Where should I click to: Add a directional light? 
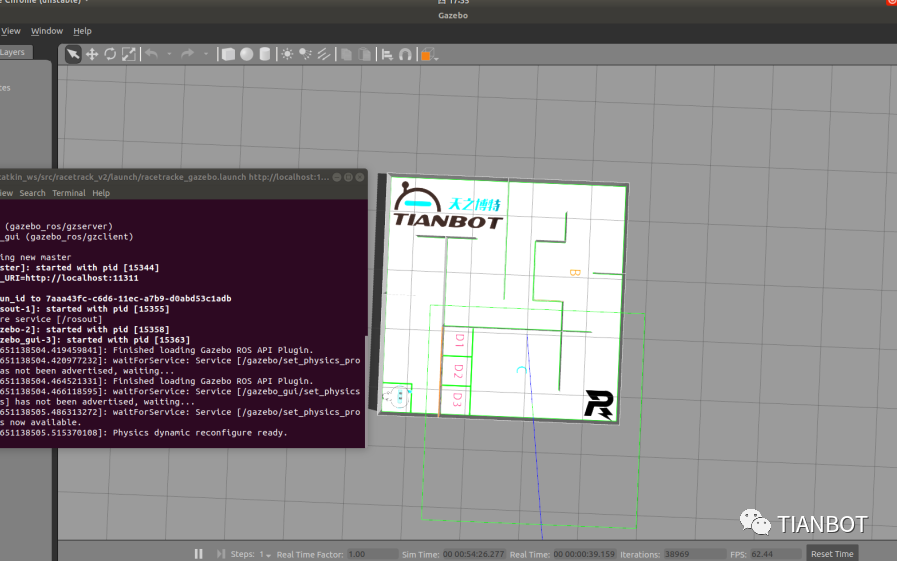coord(322,54)
